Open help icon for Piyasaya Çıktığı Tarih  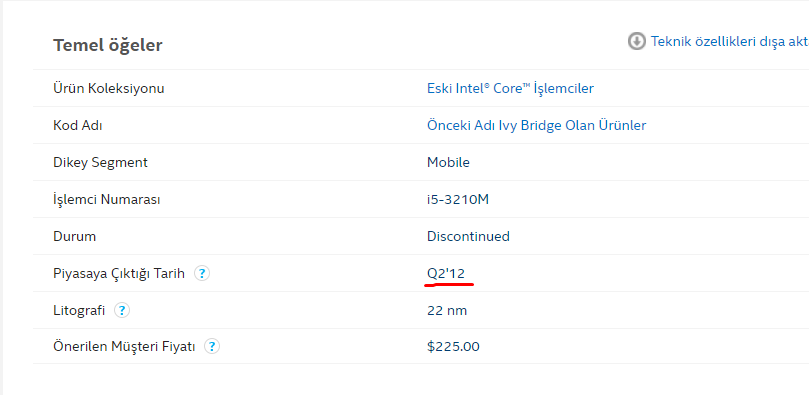tap(202, 273)
